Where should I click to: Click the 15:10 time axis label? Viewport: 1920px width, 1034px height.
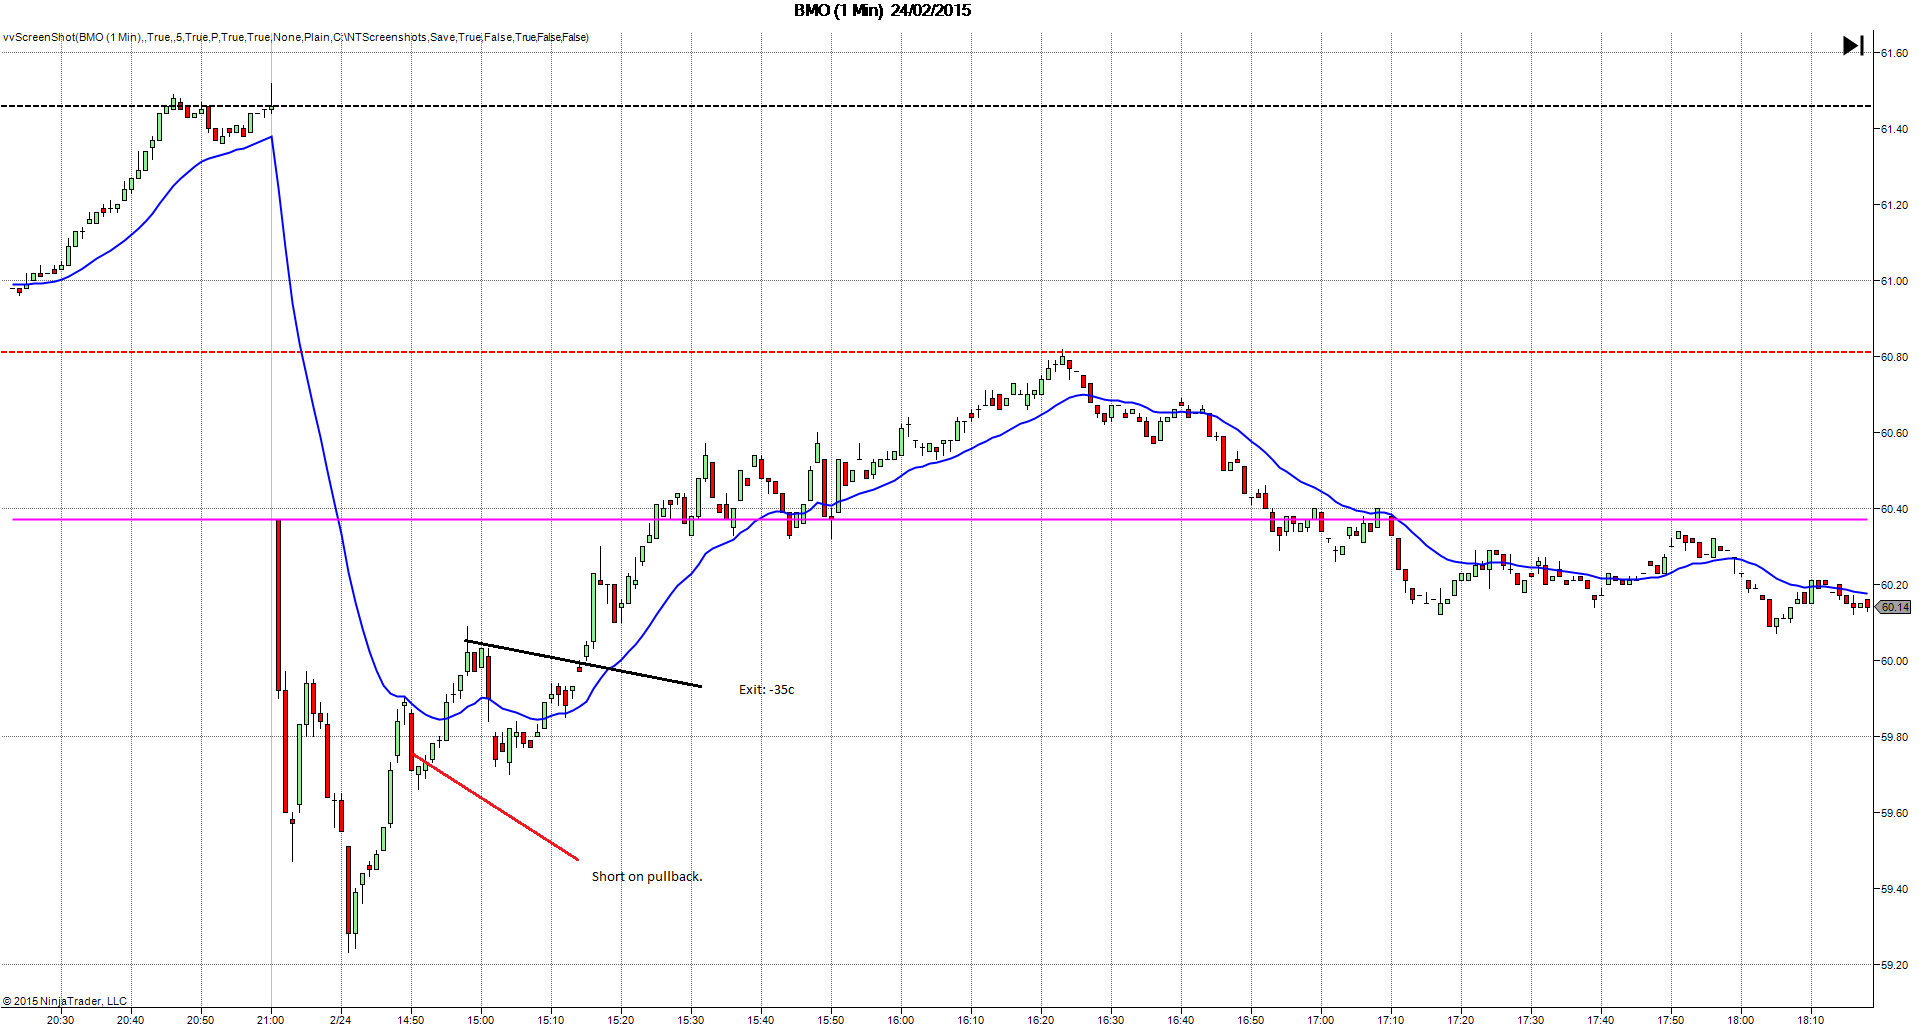(x=550, y=1020)
